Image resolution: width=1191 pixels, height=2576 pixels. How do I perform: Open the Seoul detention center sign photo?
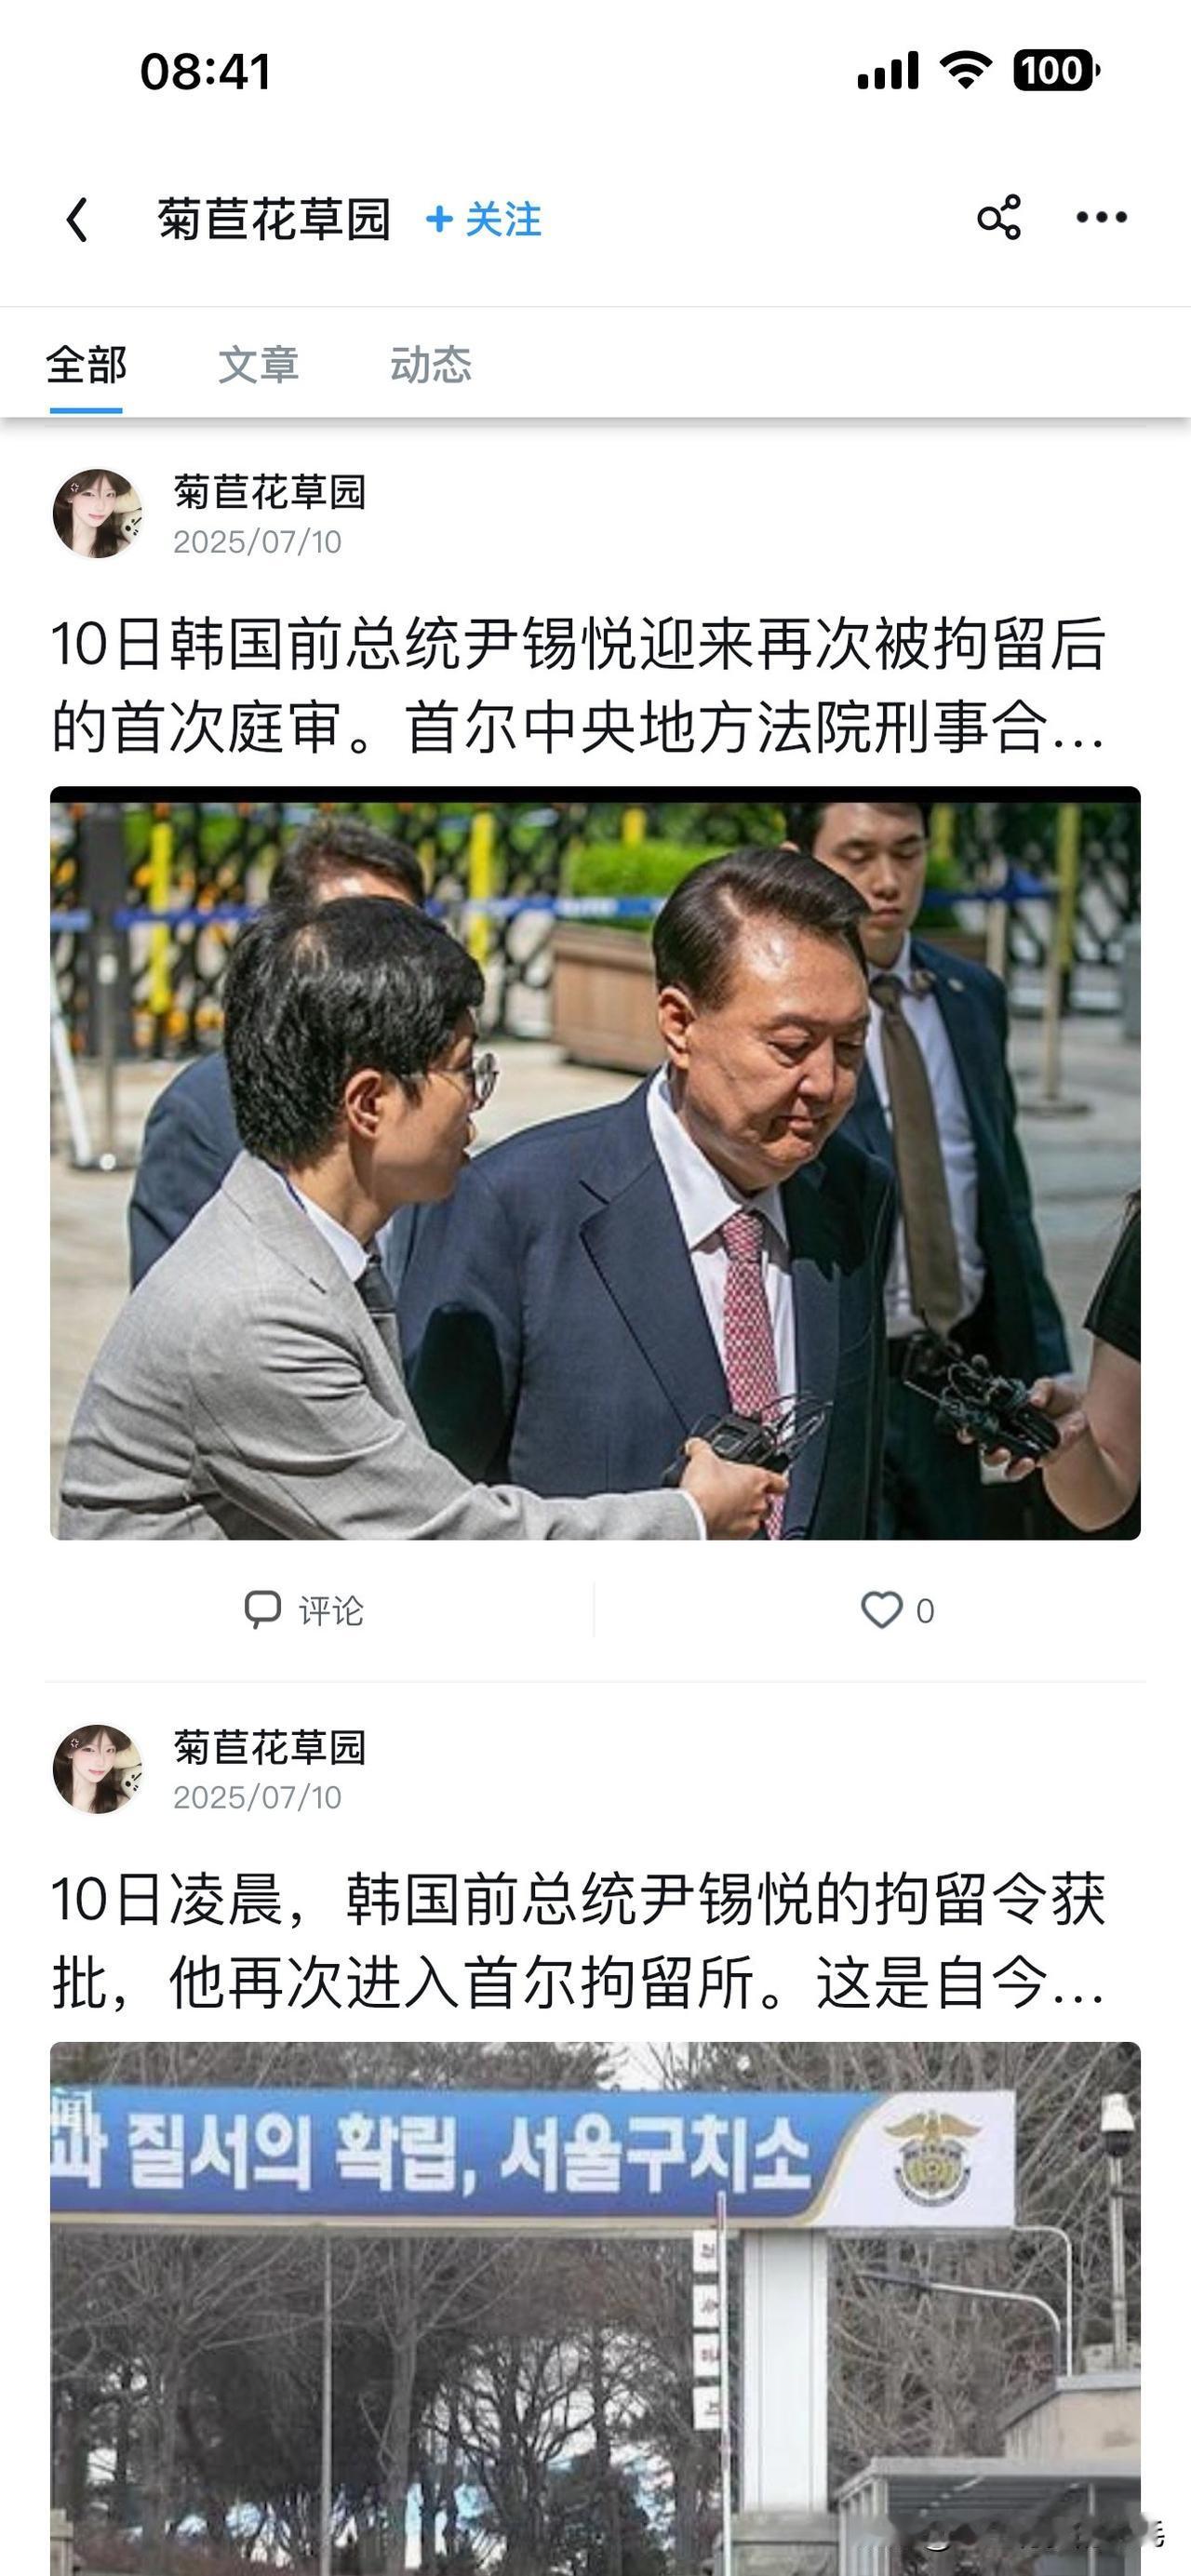595,2309
